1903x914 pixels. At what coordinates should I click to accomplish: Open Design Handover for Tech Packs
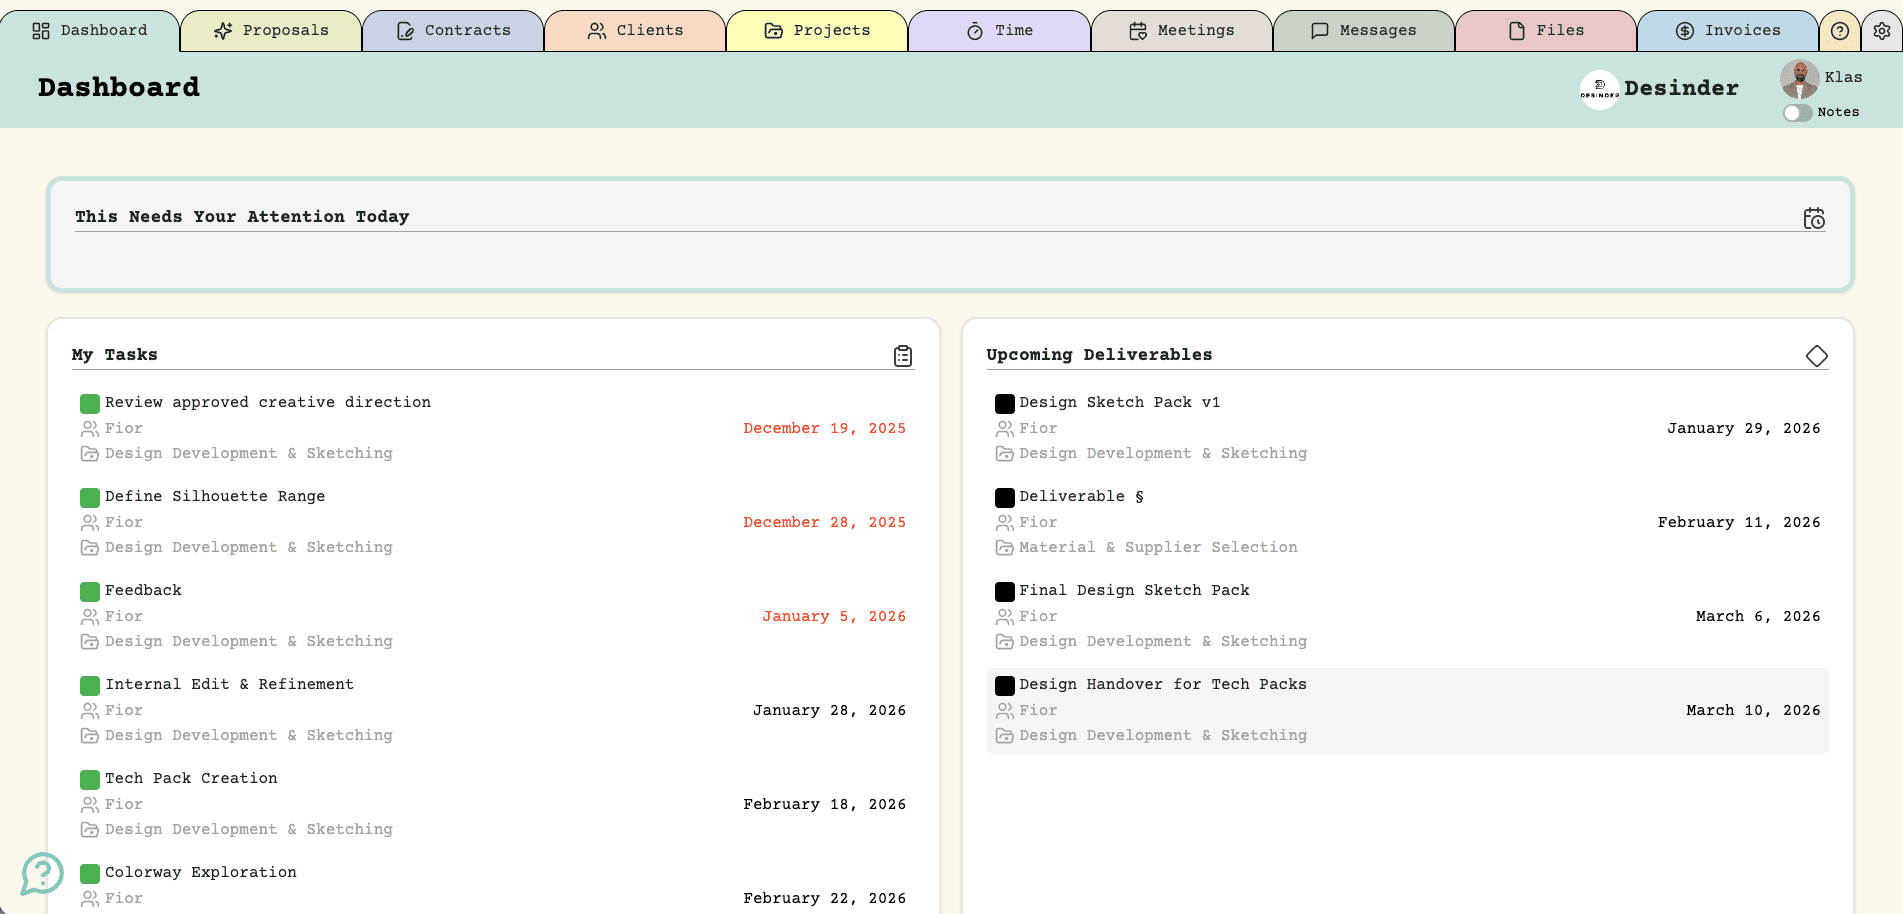coord(1163,684)
